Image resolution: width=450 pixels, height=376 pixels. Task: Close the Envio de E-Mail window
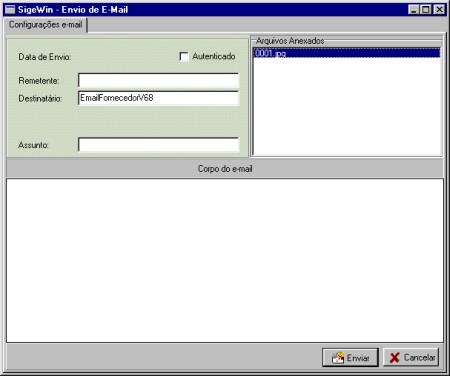click(x=439, y=10)
